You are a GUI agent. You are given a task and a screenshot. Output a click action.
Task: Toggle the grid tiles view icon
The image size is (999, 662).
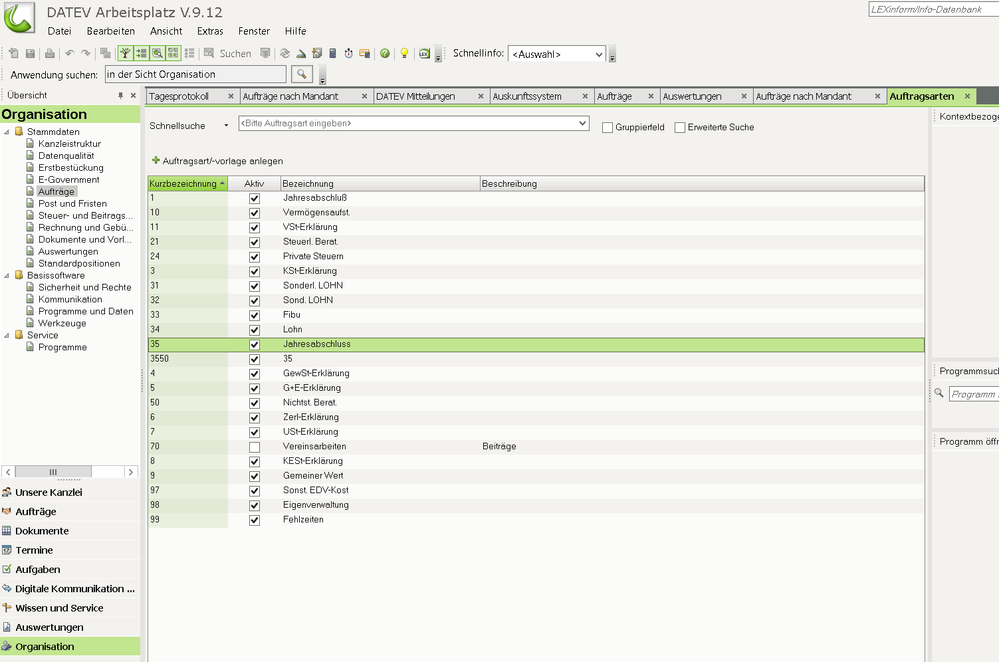tap(173, 54)
